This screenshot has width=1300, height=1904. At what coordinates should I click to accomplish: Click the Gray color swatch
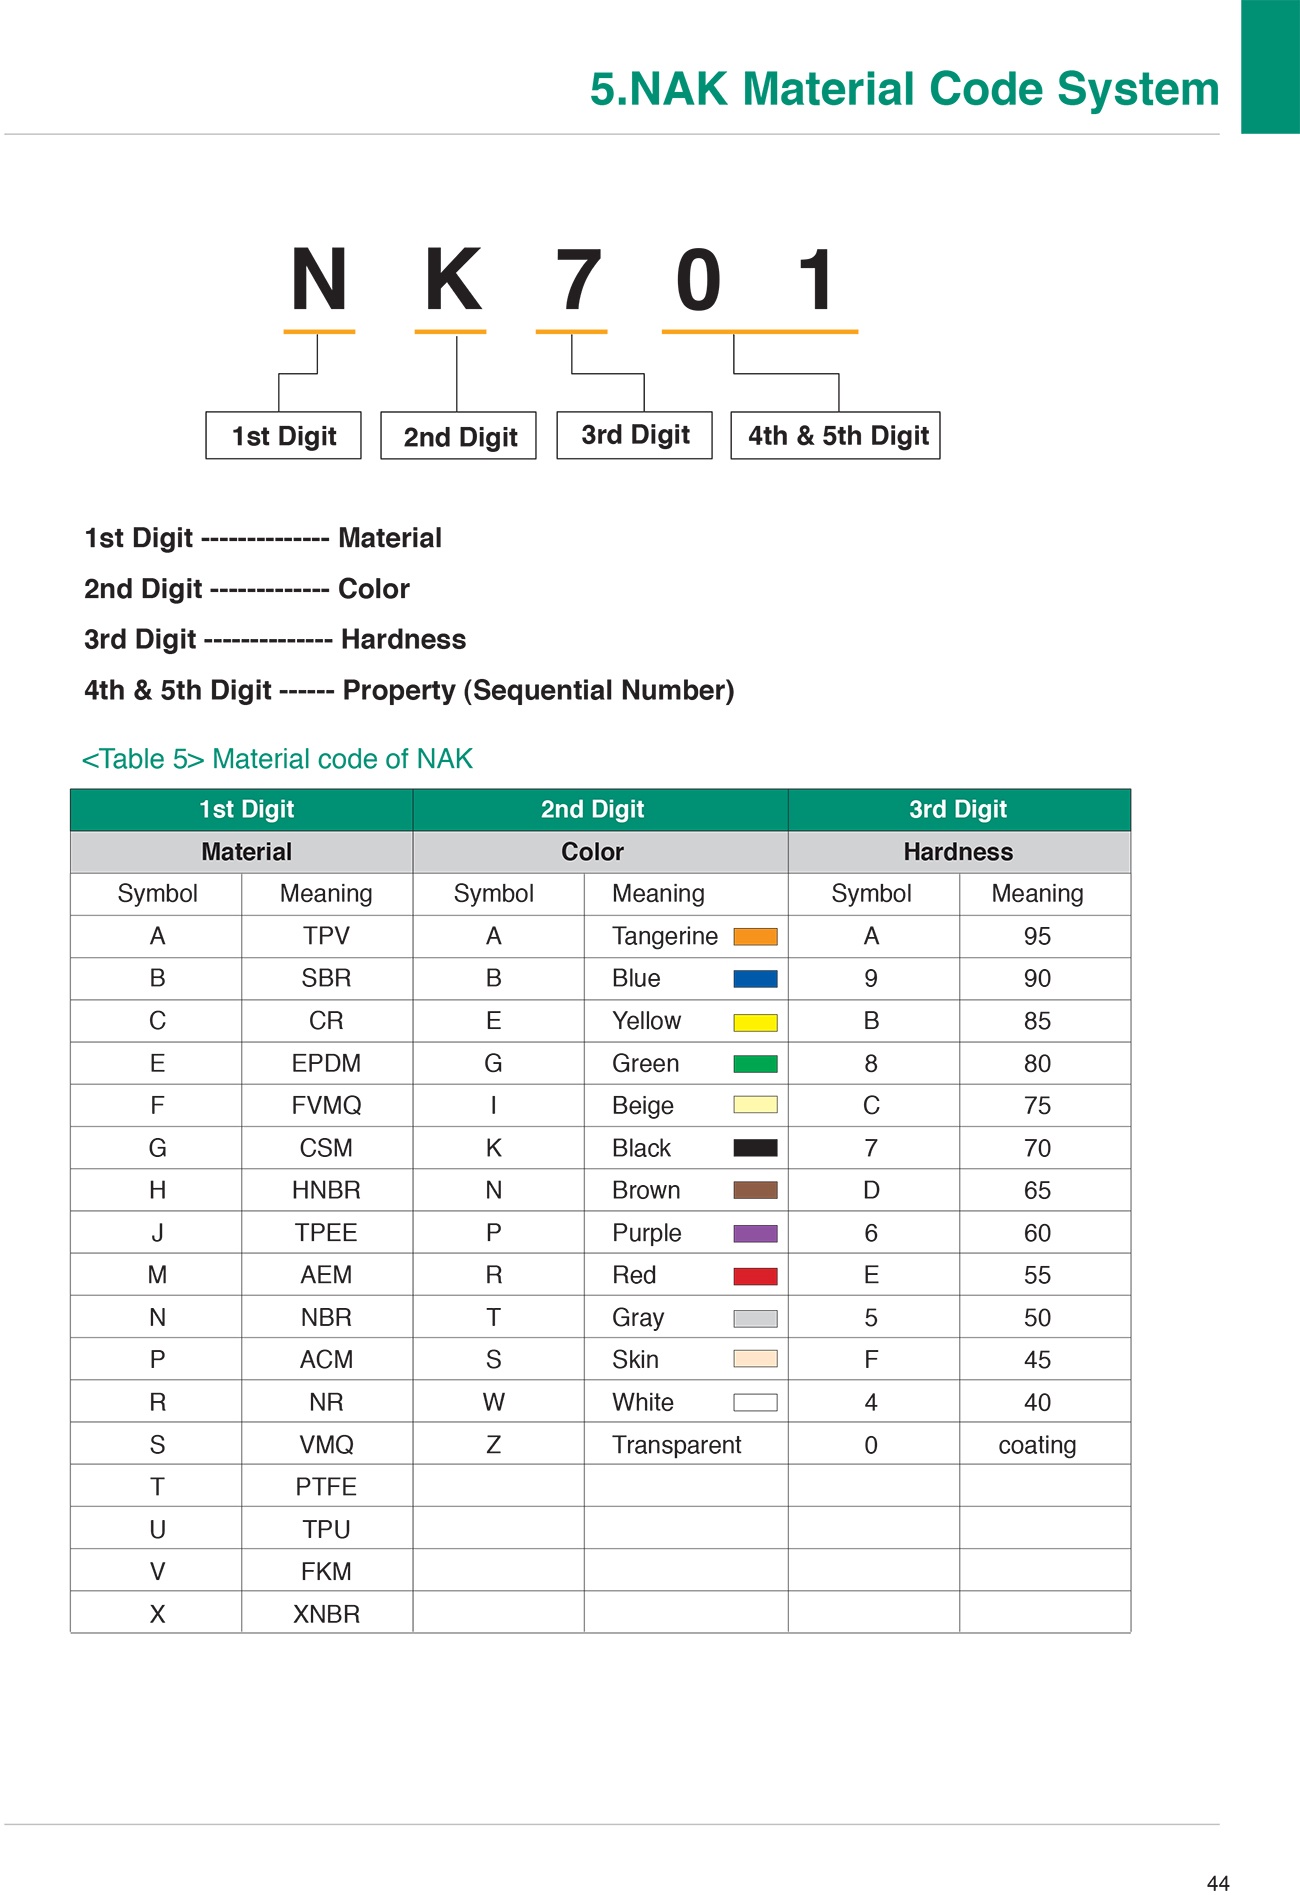[x=755, y=1318]
